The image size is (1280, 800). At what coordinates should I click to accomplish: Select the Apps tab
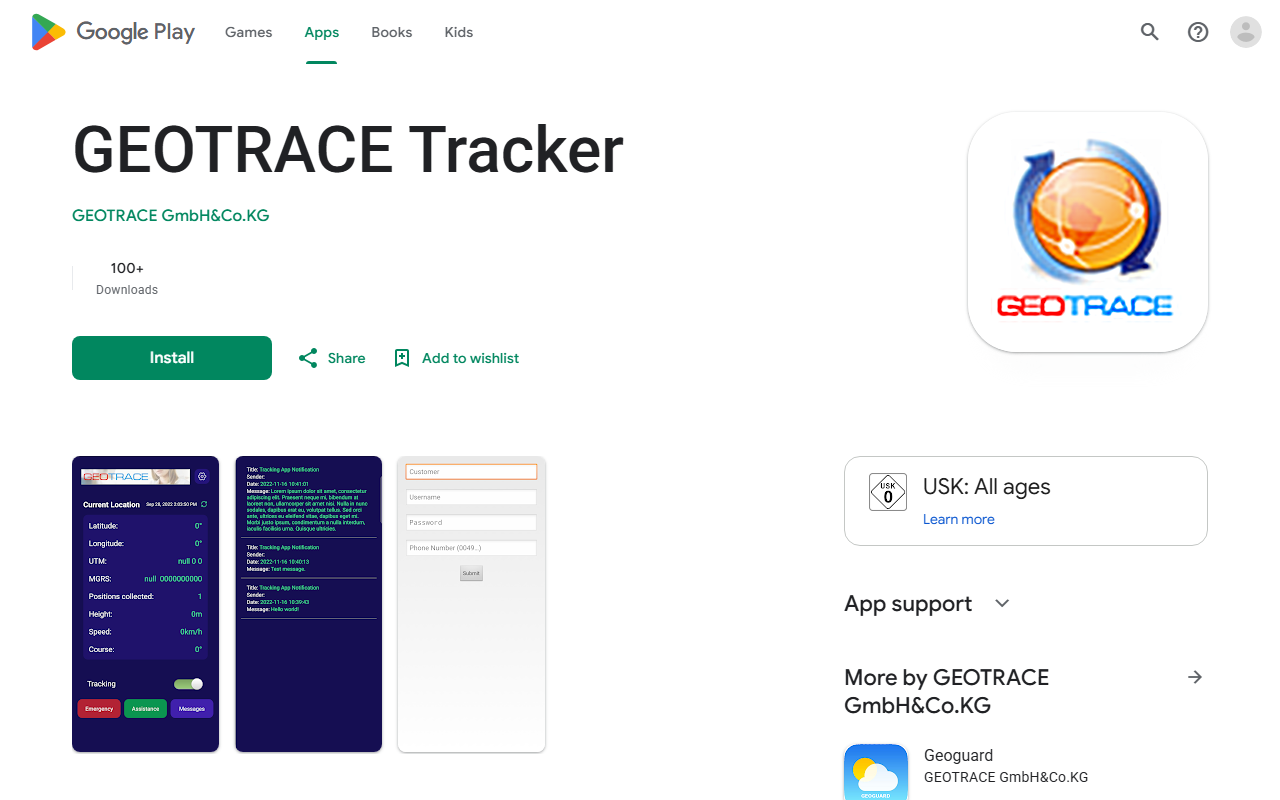point(322,32)
